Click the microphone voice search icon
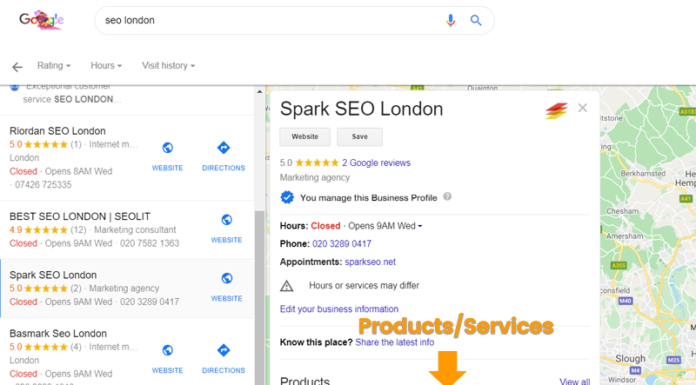 [x=450, y=20]
